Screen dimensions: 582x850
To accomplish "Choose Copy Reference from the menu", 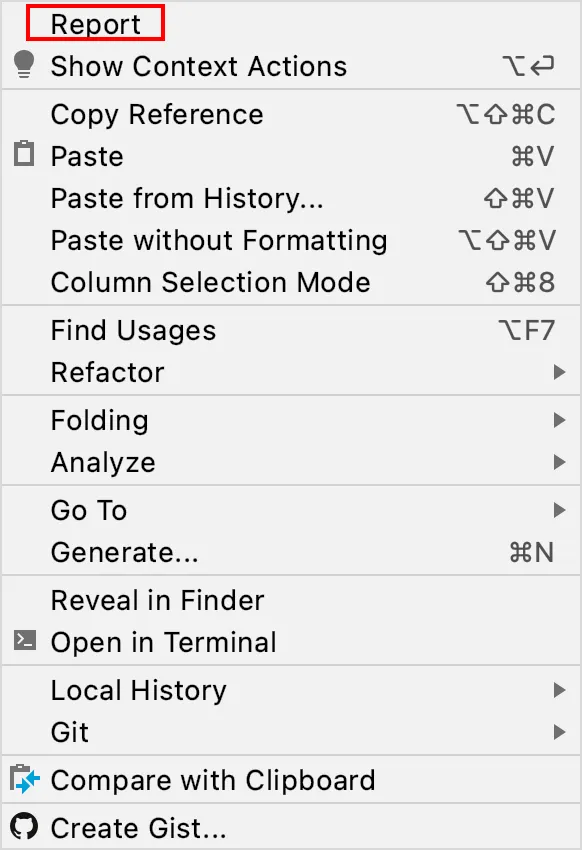I will tap(291, 114).
